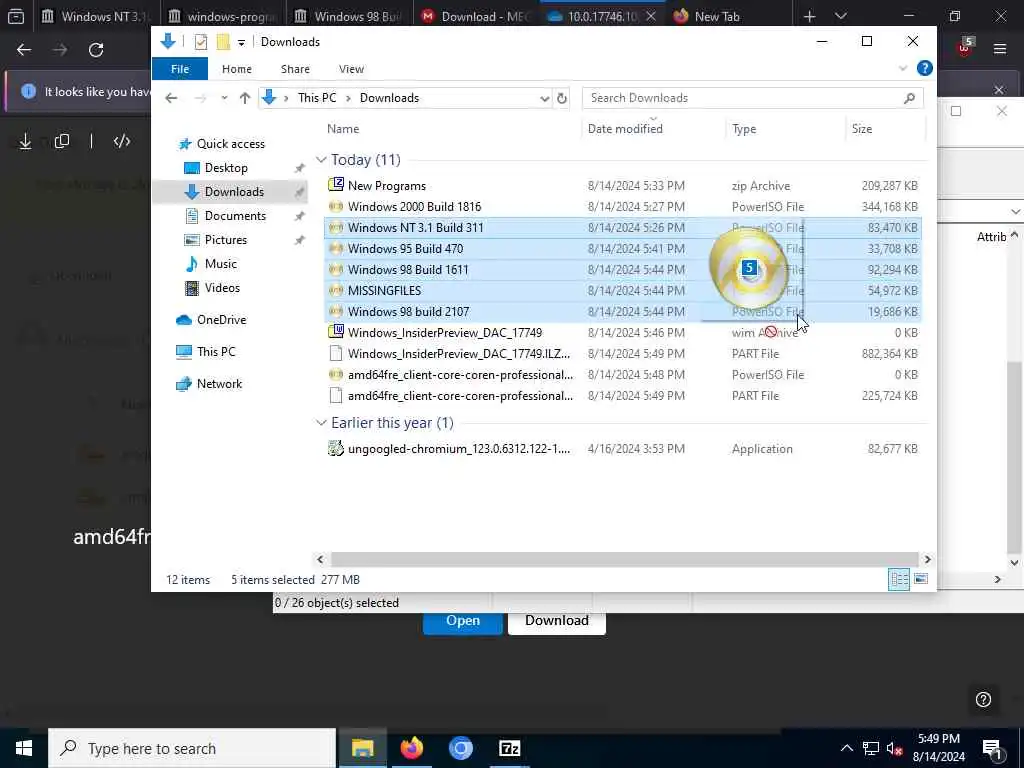
Task: Click the horizontal scrollbar in Explorer
Action: click(x=623, y=560)
